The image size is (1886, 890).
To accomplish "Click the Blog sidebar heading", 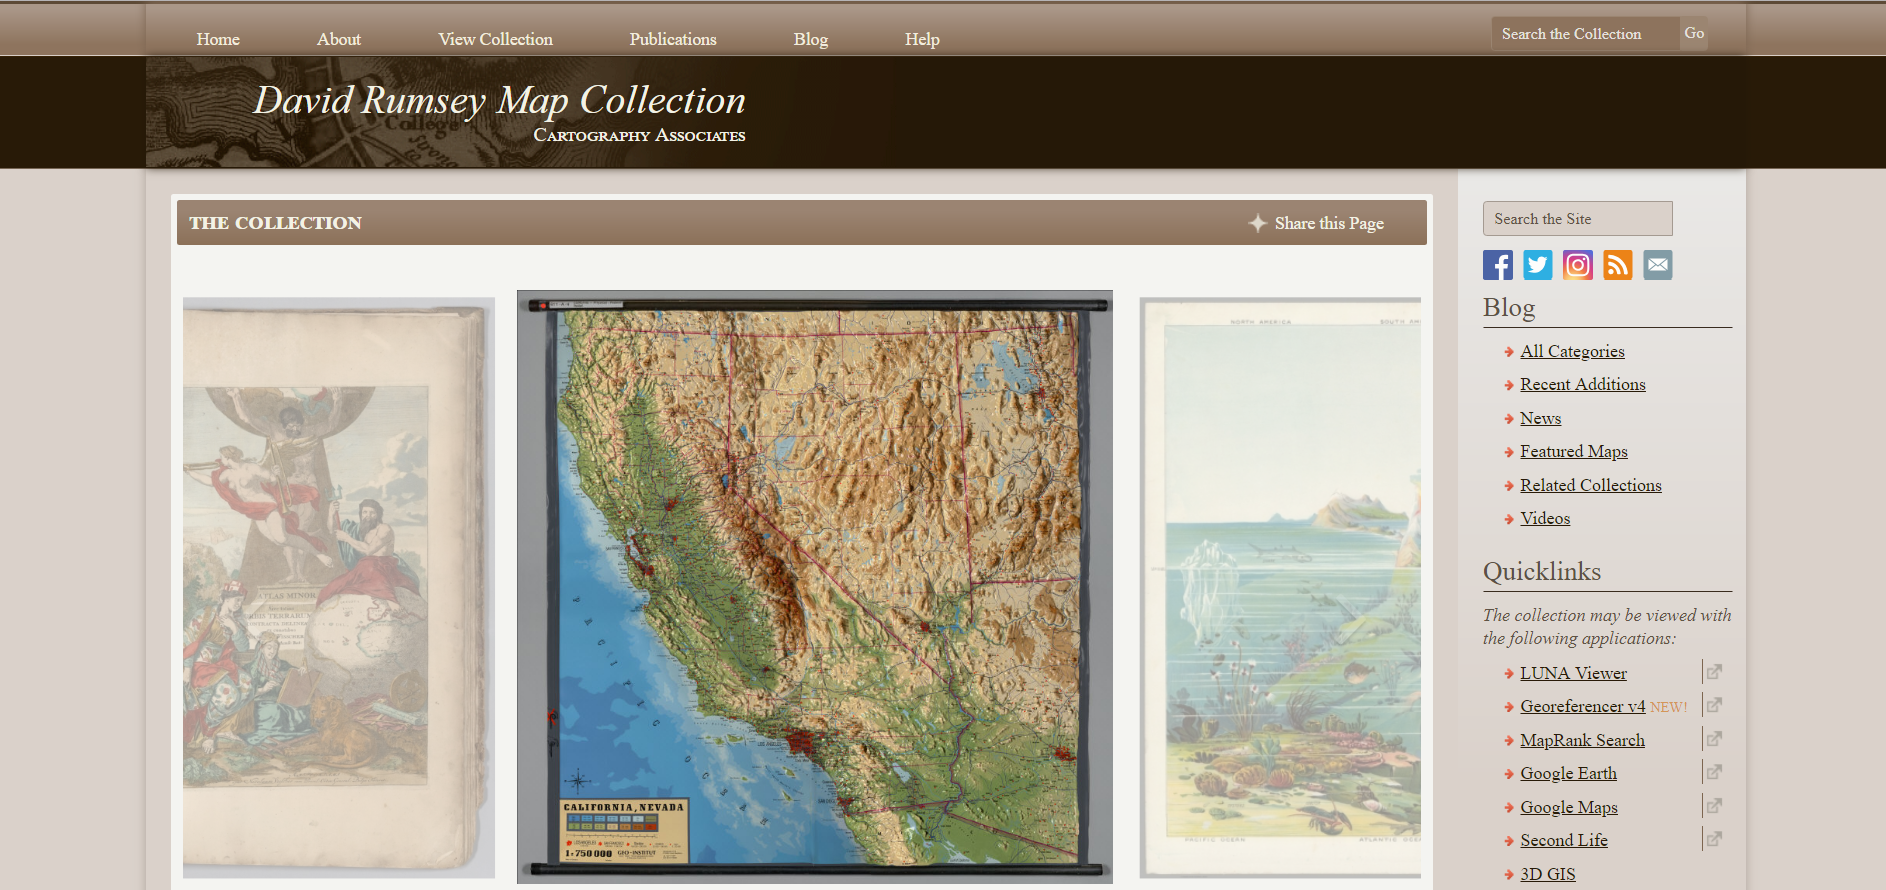I will coord(1508,307).
